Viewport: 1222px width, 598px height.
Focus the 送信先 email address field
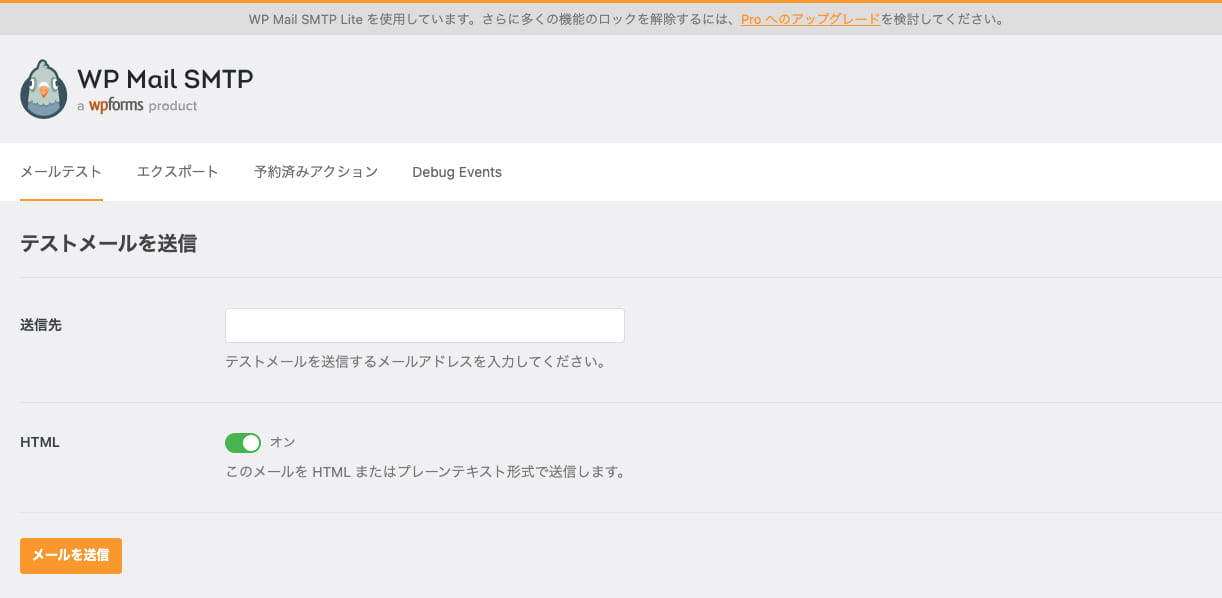click(425, 326)
